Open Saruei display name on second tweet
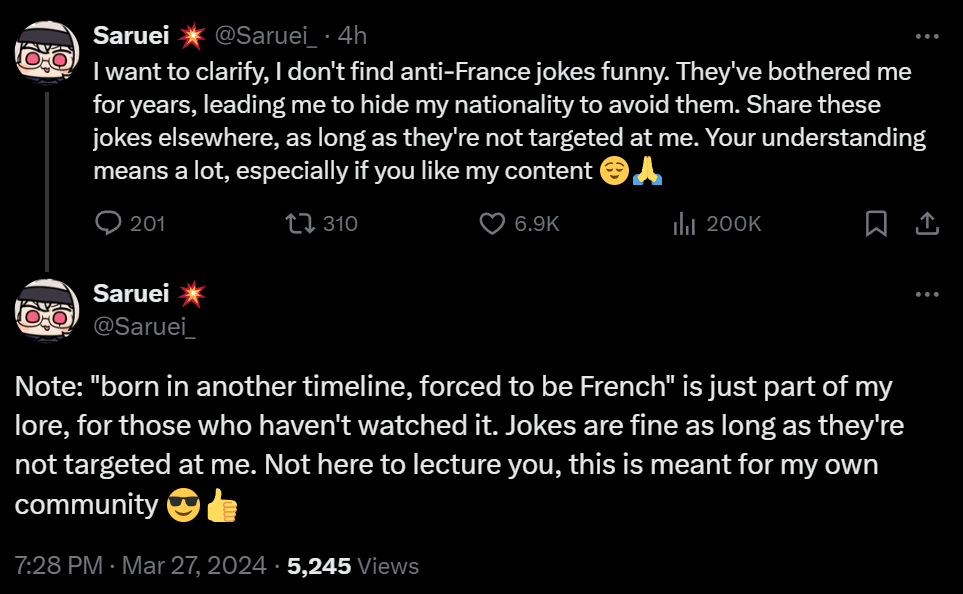The width and height of the screenshot is (963, 594). (x=131, y=294)
